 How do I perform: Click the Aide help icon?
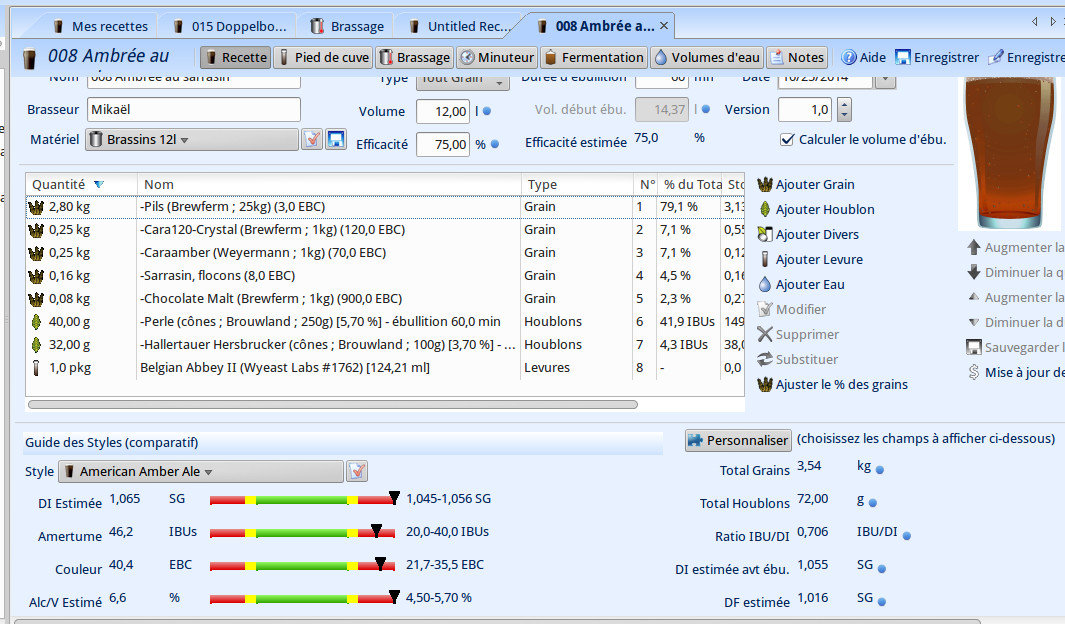coord(848,58)
